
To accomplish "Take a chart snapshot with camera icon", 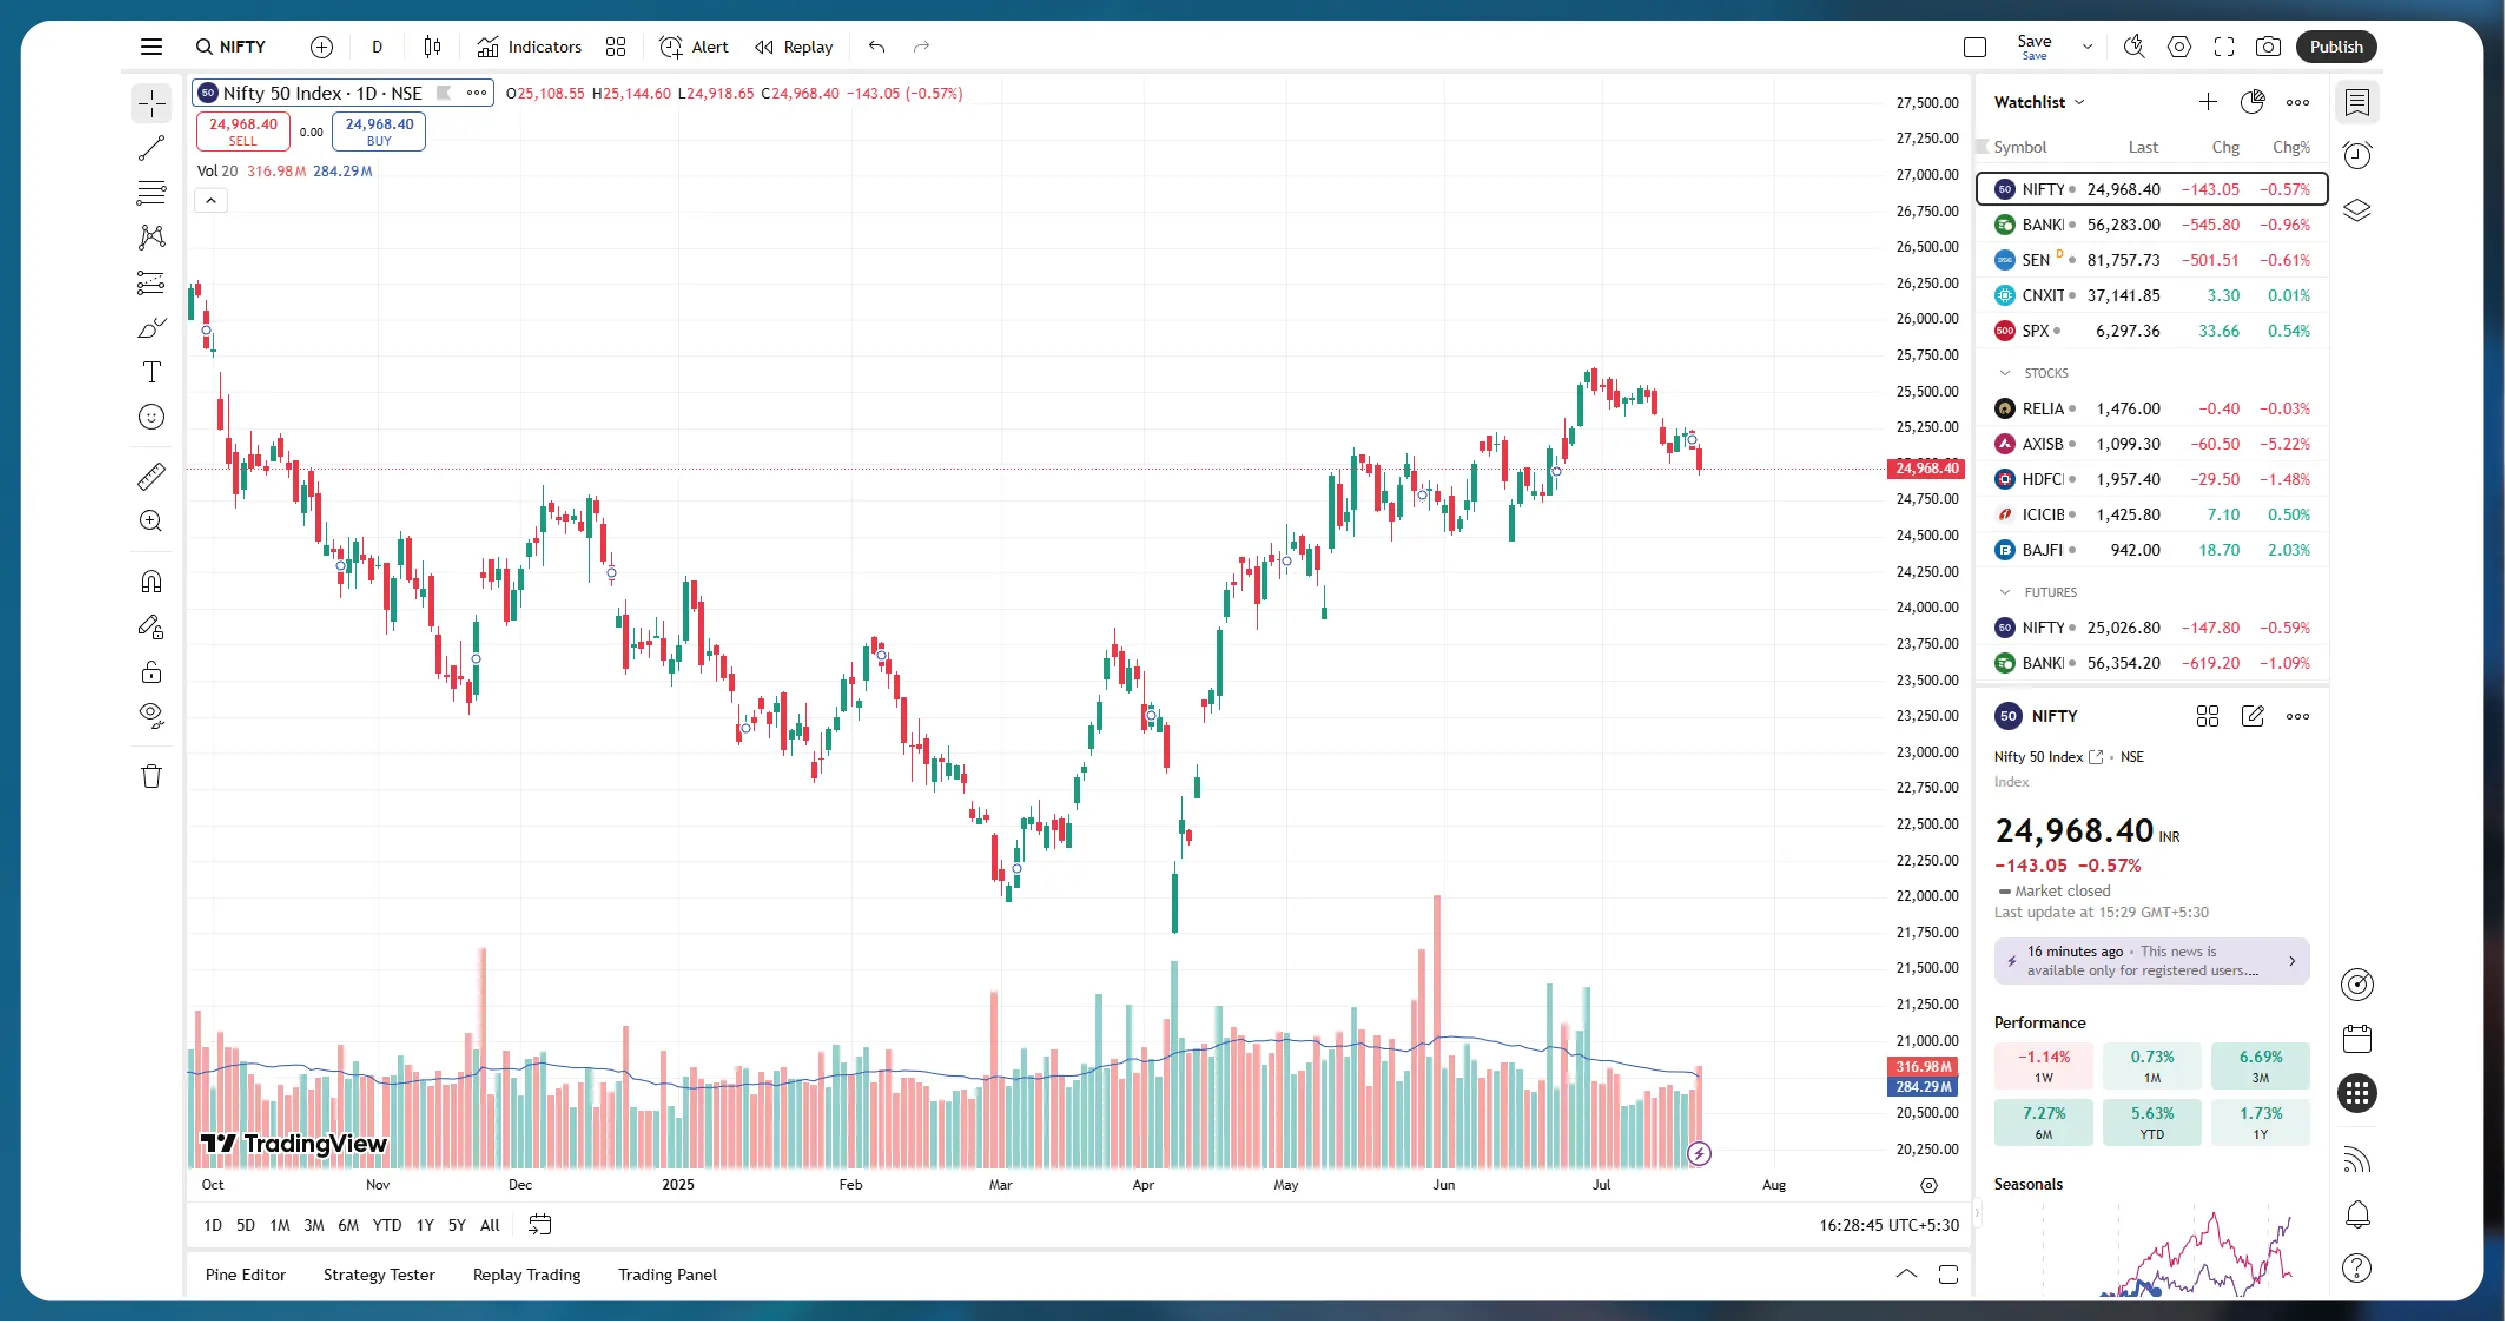I will tap(2268, 47).
